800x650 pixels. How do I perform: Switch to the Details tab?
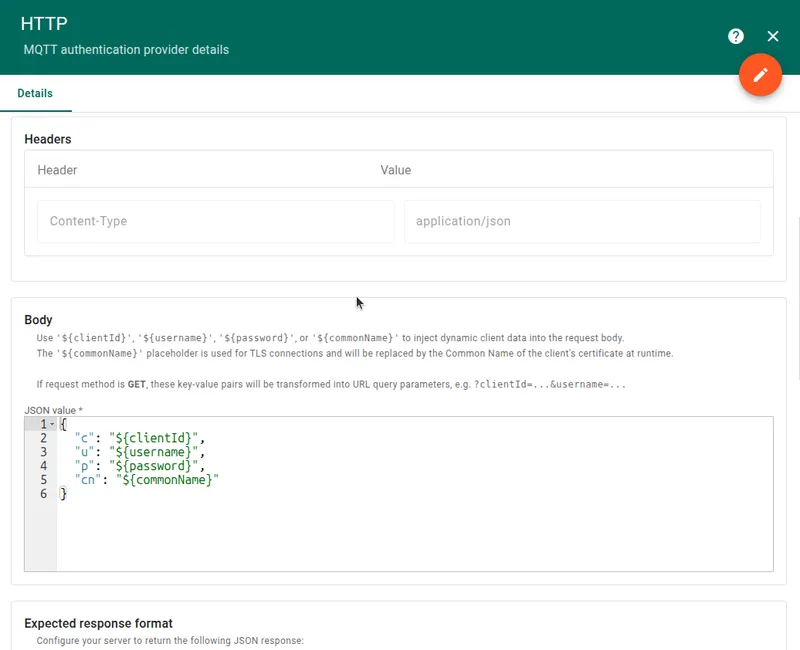35,93
